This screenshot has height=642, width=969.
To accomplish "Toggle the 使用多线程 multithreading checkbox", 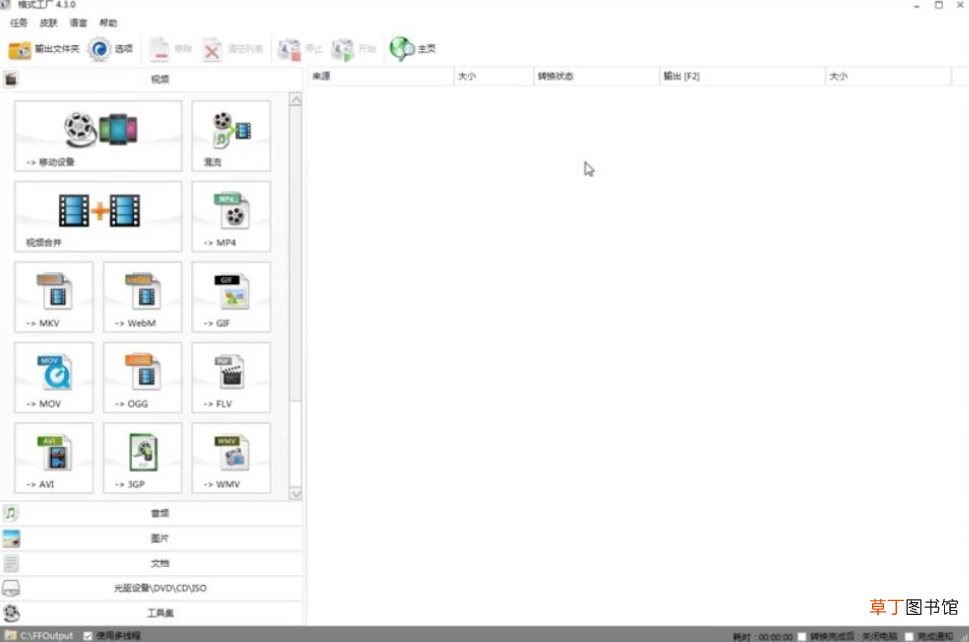I will [x=88, y=636].
